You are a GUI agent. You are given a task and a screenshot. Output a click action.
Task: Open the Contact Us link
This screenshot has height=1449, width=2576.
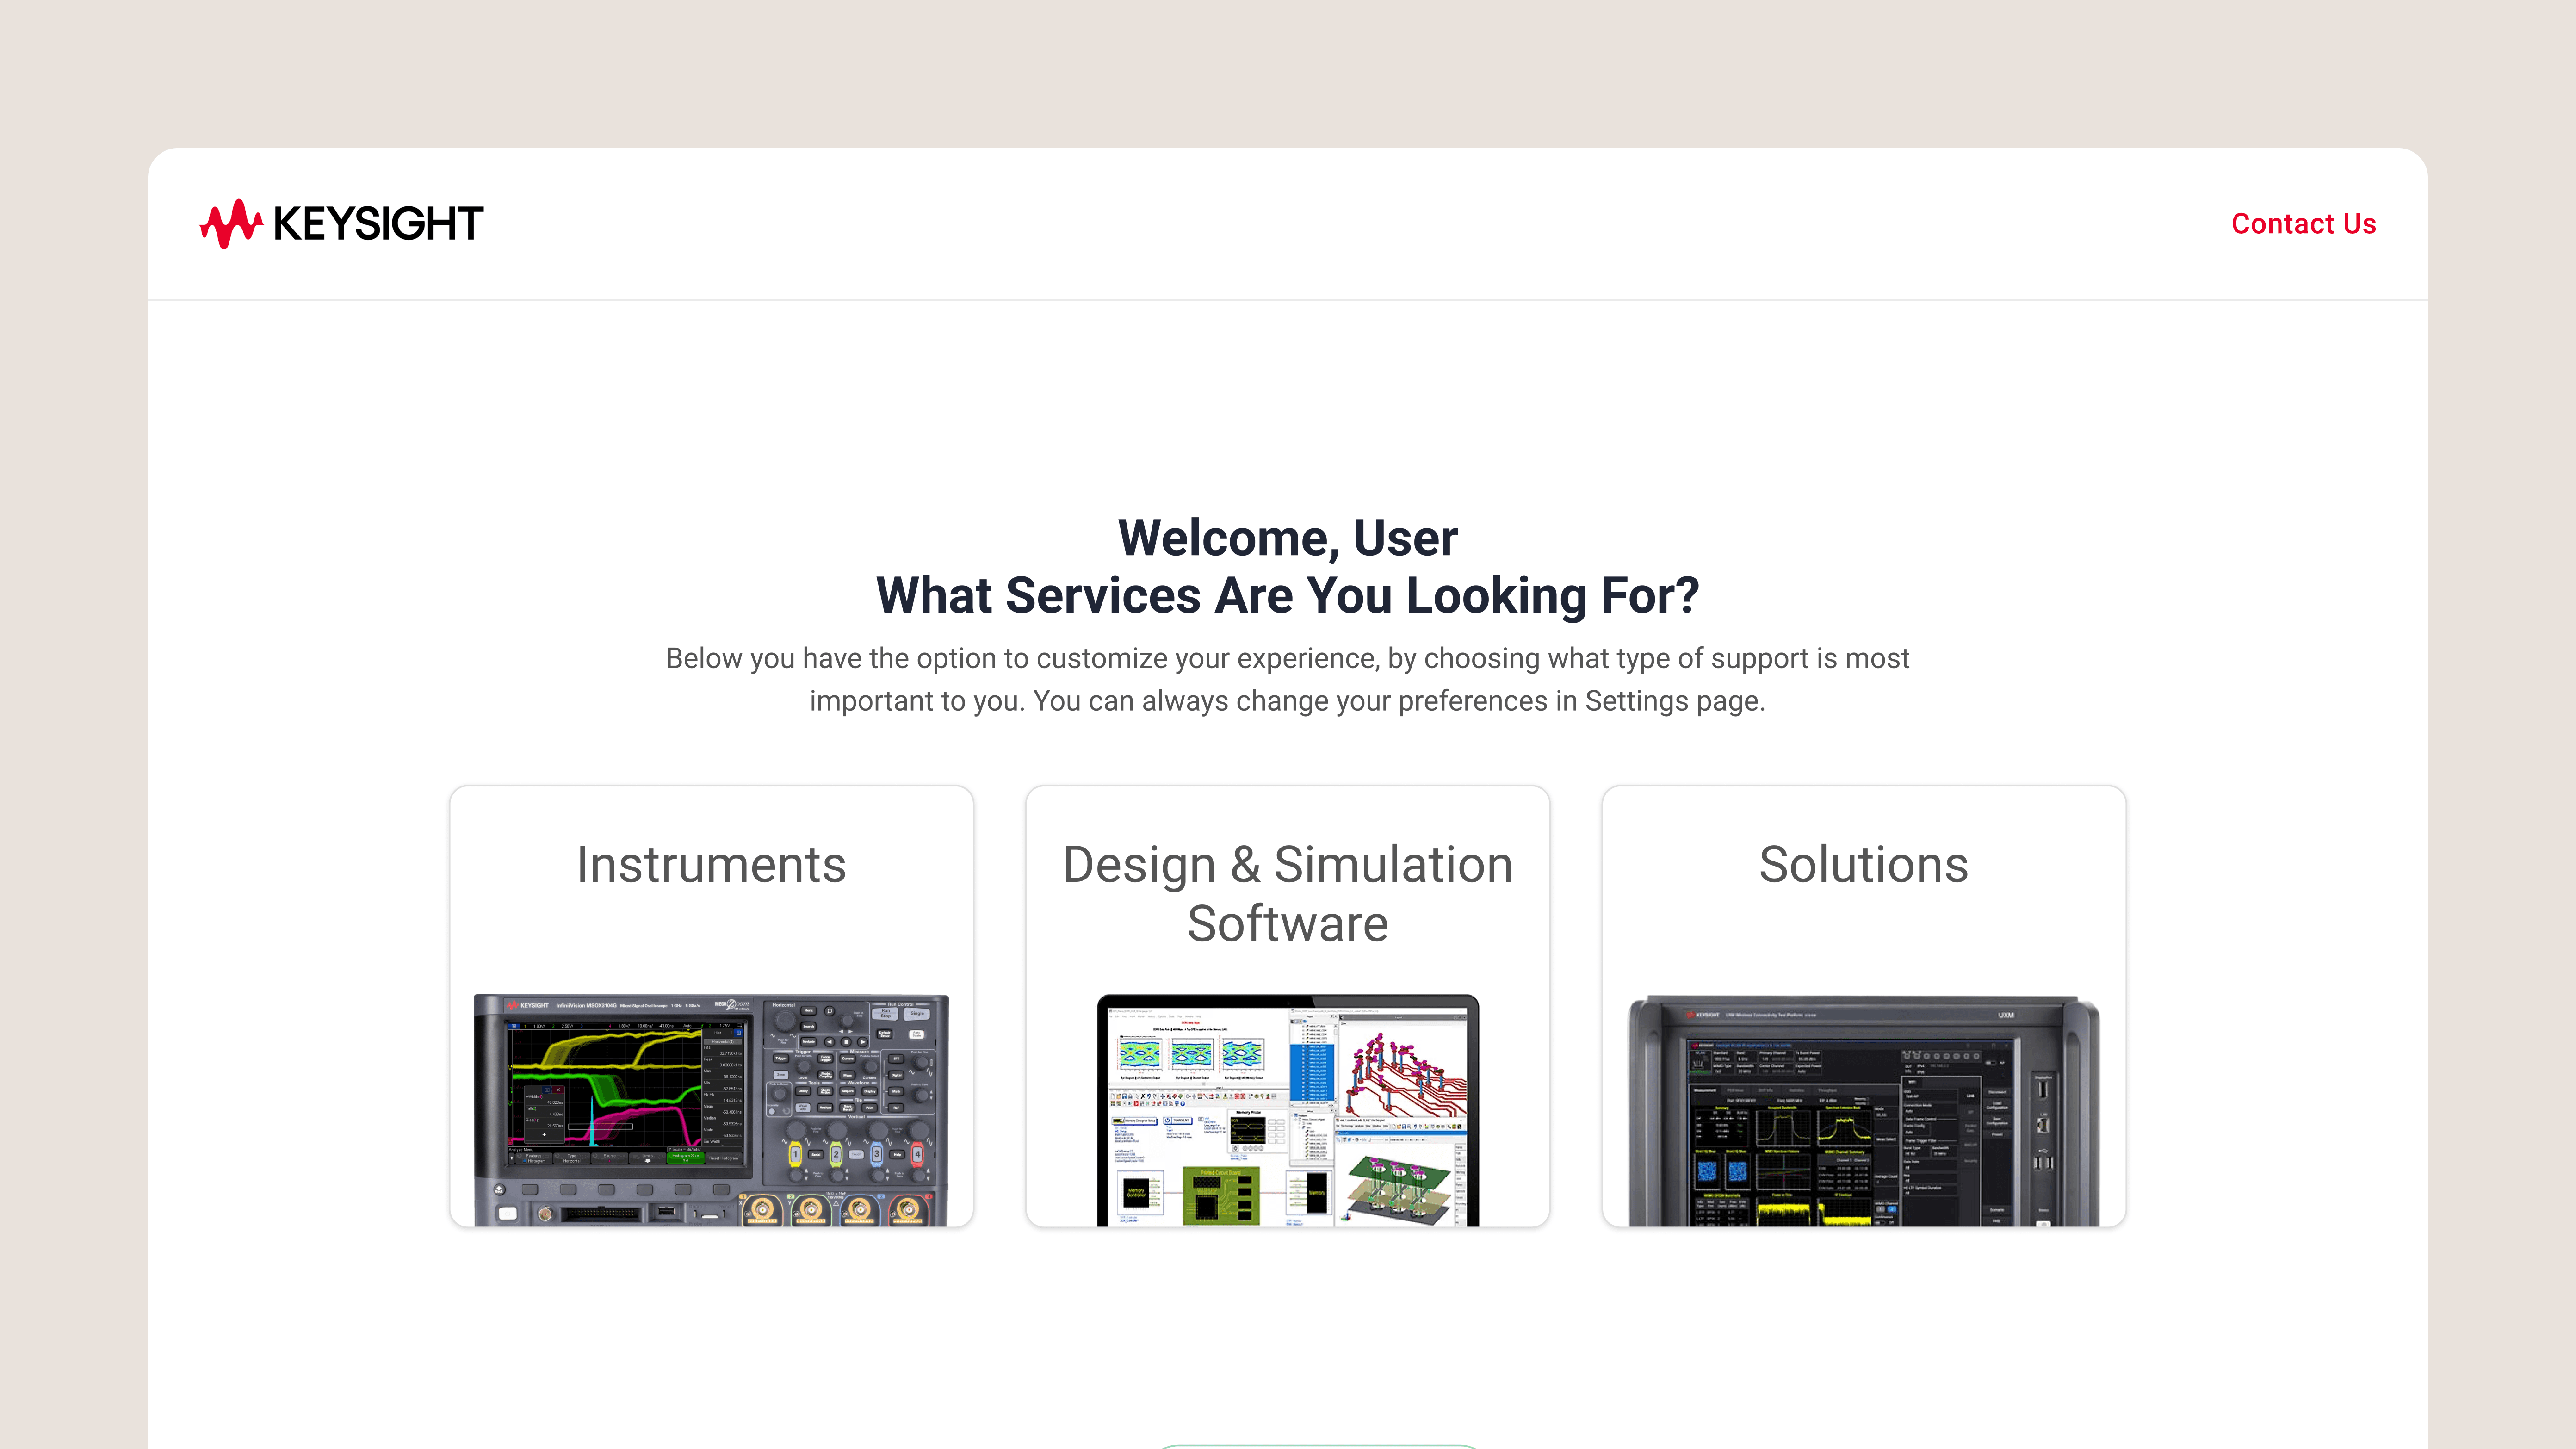tap(2303, 223)
